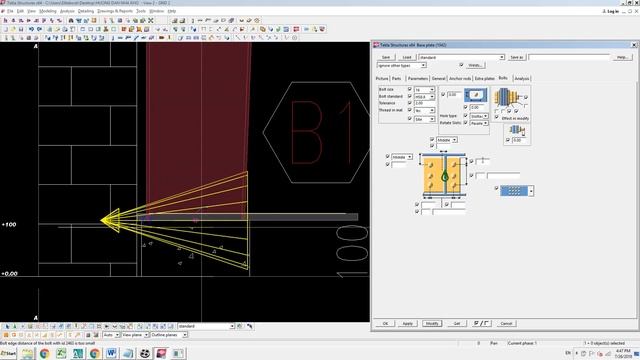The image size is (640, 360).
Task: Toggle the Hole type checkbox
Action: pos(466,116)
